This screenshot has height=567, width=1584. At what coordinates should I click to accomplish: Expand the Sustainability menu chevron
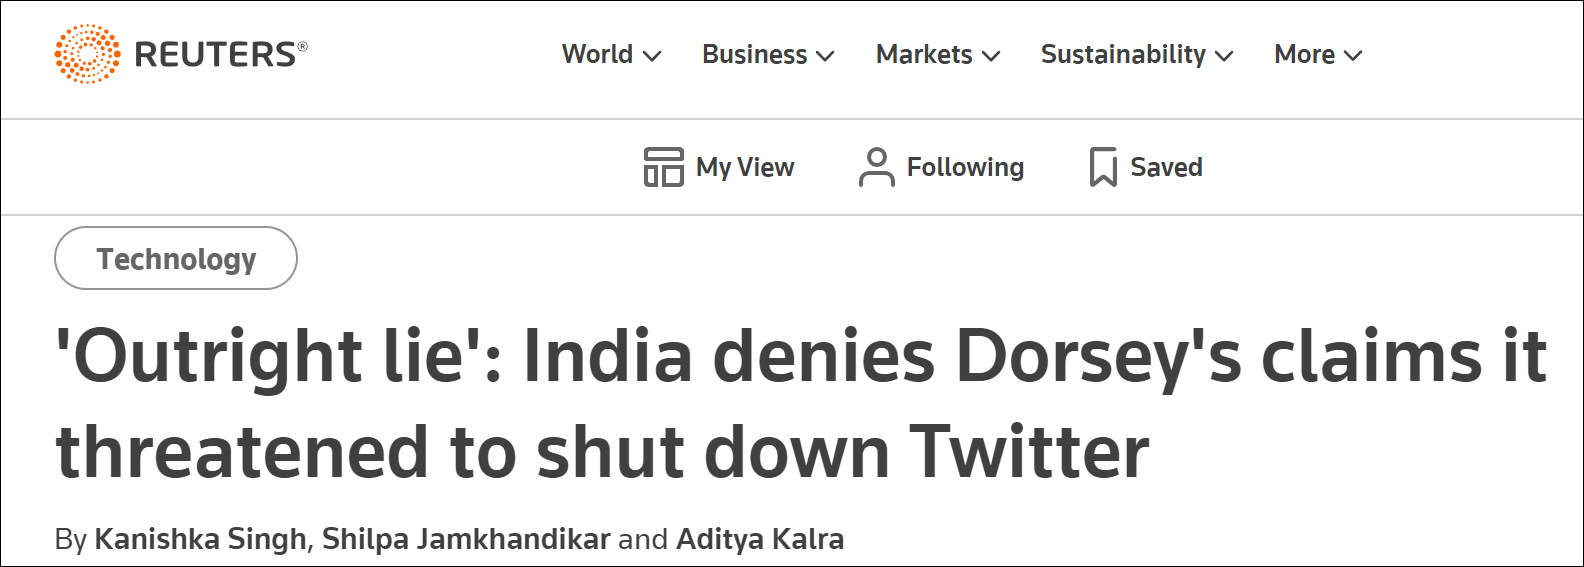[1224, 56]
